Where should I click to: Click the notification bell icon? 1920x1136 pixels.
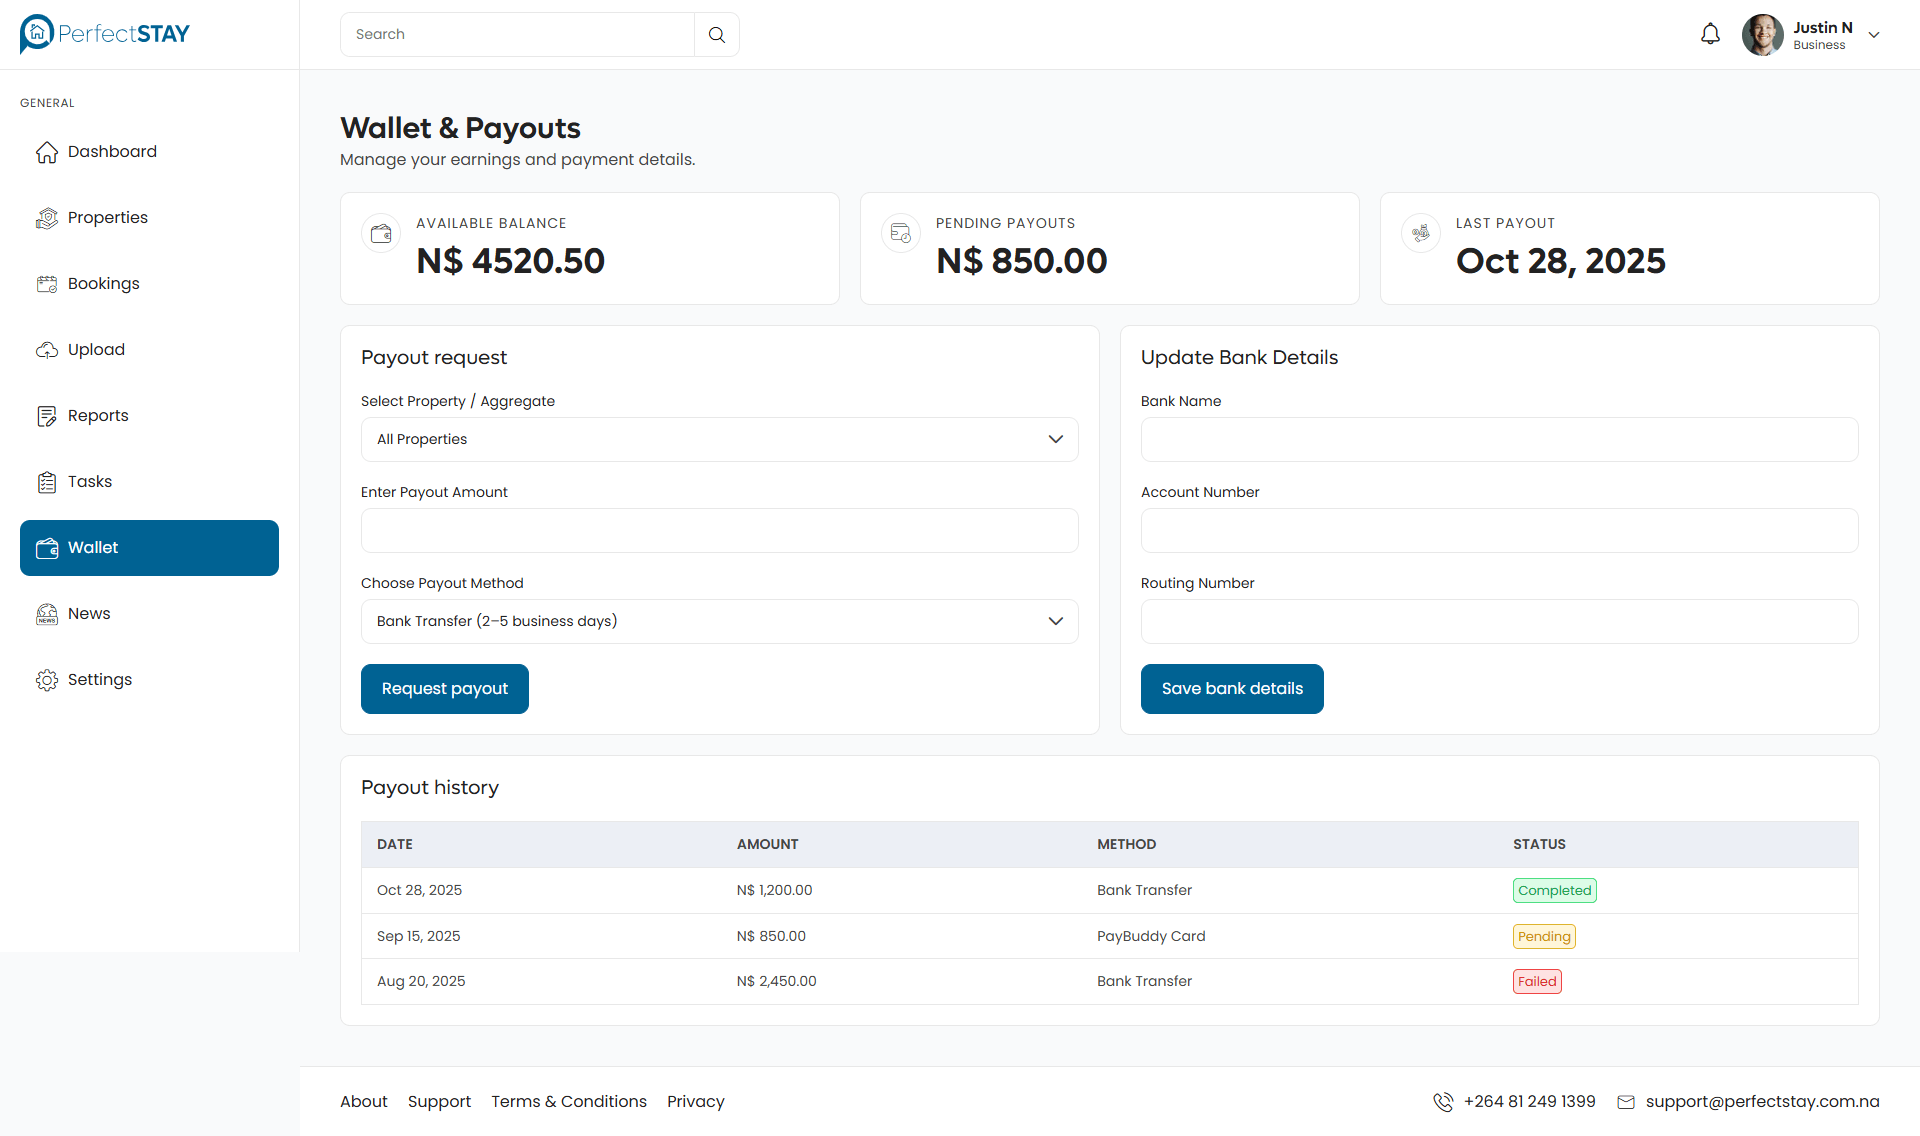point(1710,34)
